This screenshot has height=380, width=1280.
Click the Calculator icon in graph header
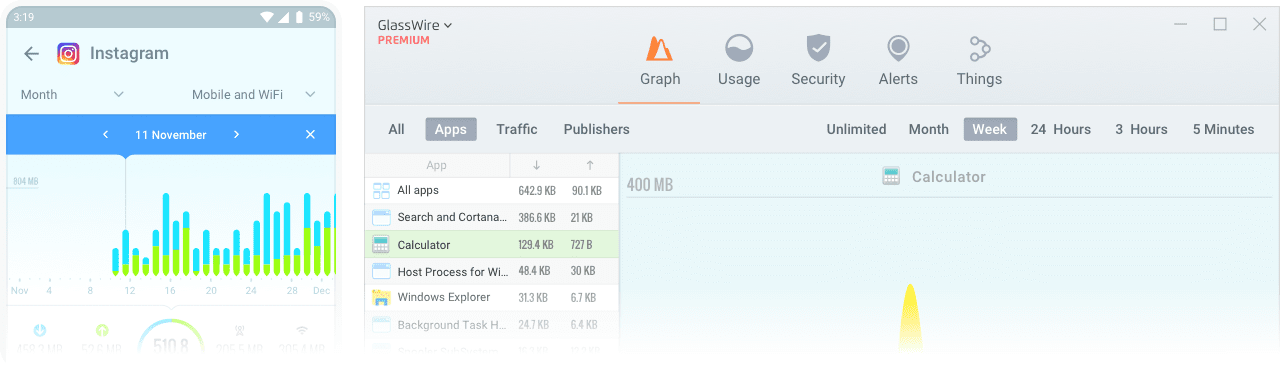point(891,176)
